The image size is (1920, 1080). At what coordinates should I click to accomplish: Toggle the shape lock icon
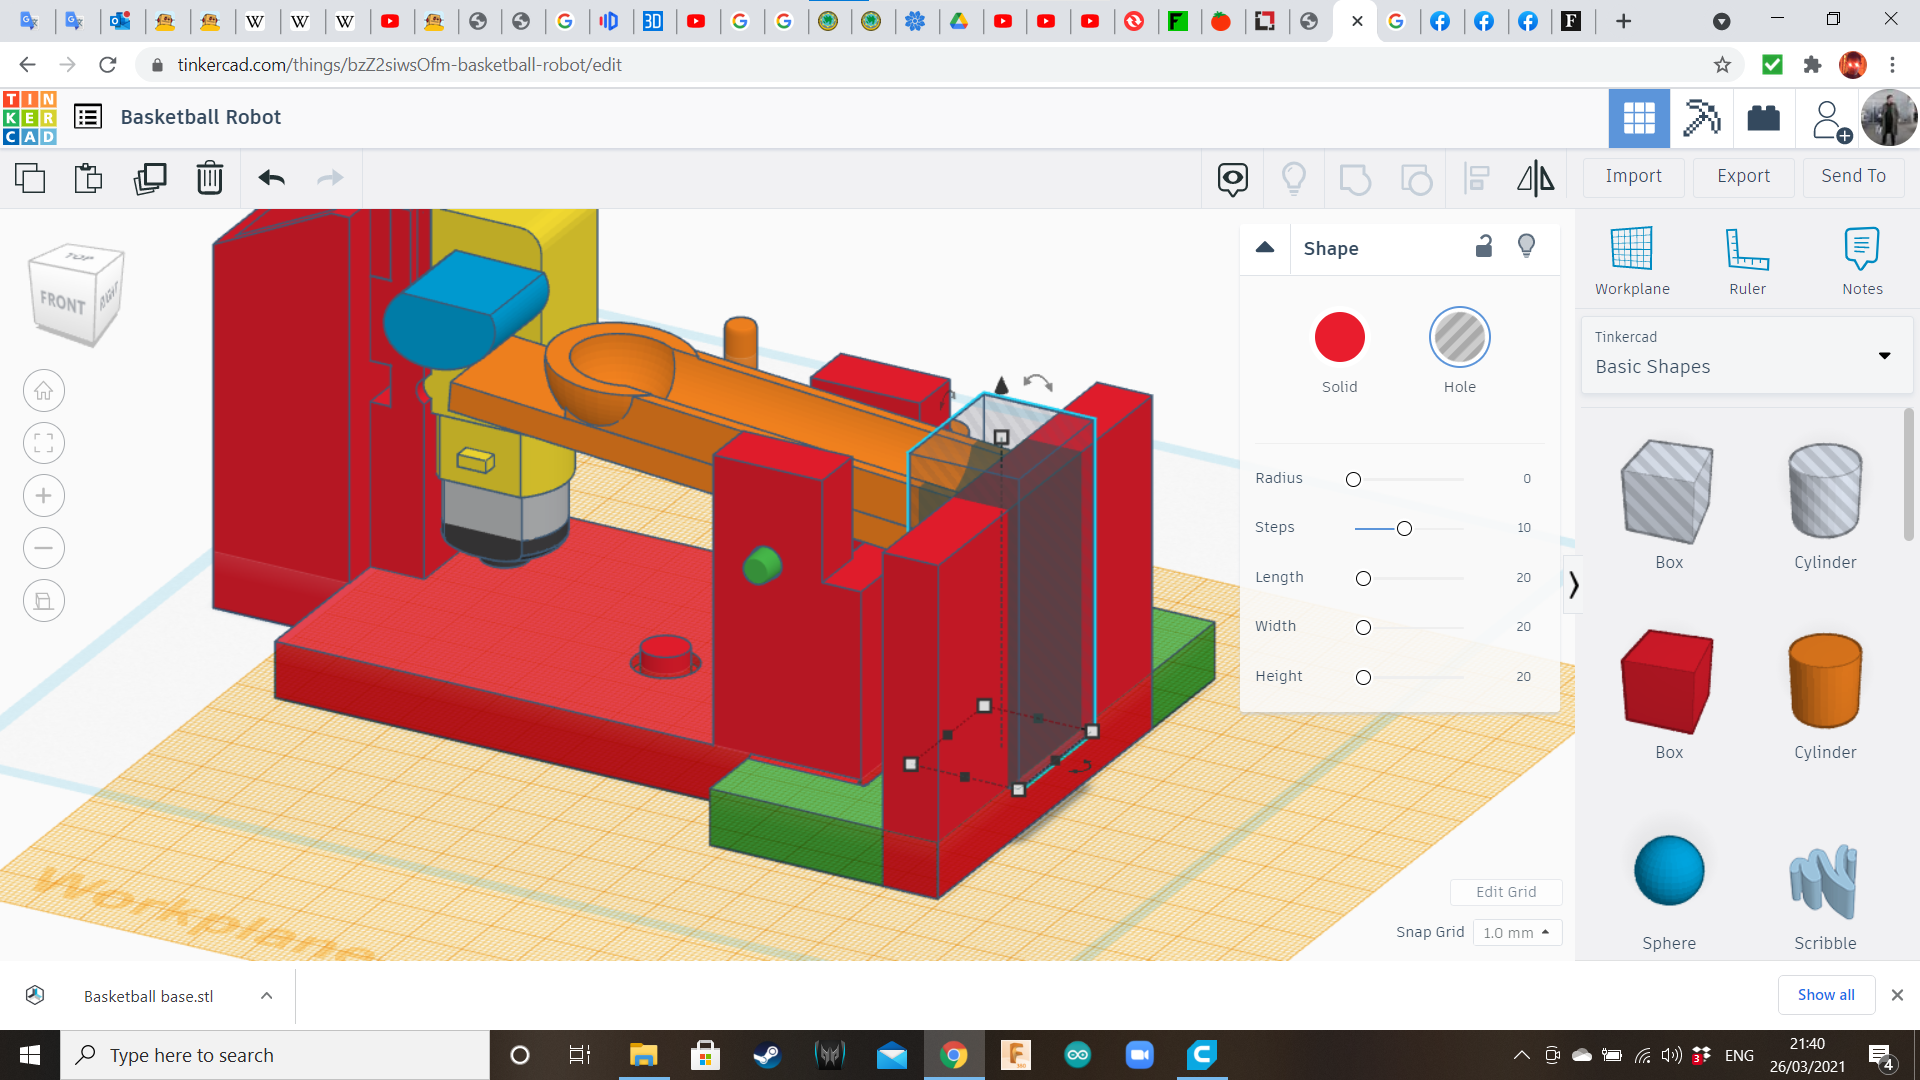point(1484,246)
